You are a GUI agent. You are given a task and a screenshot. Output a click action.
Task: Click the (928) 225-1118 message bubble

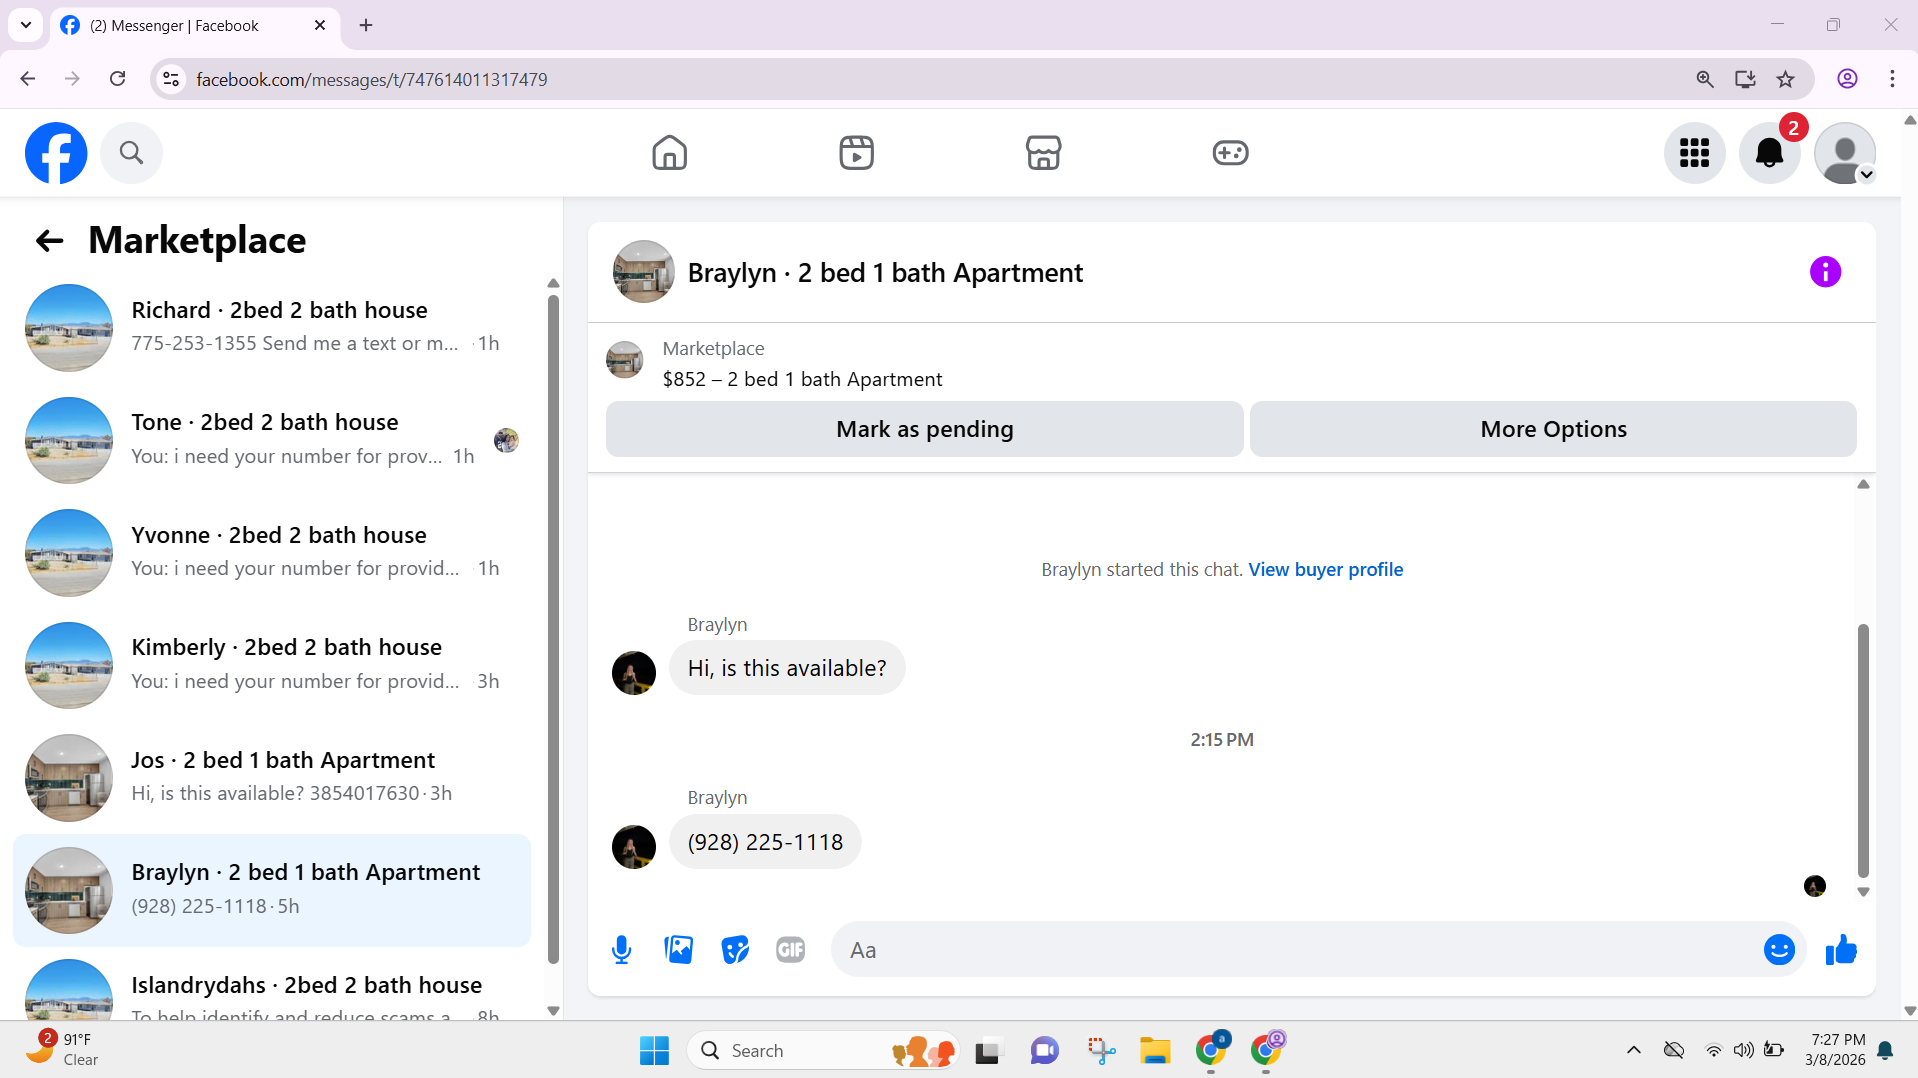click(x=765, y=842)
